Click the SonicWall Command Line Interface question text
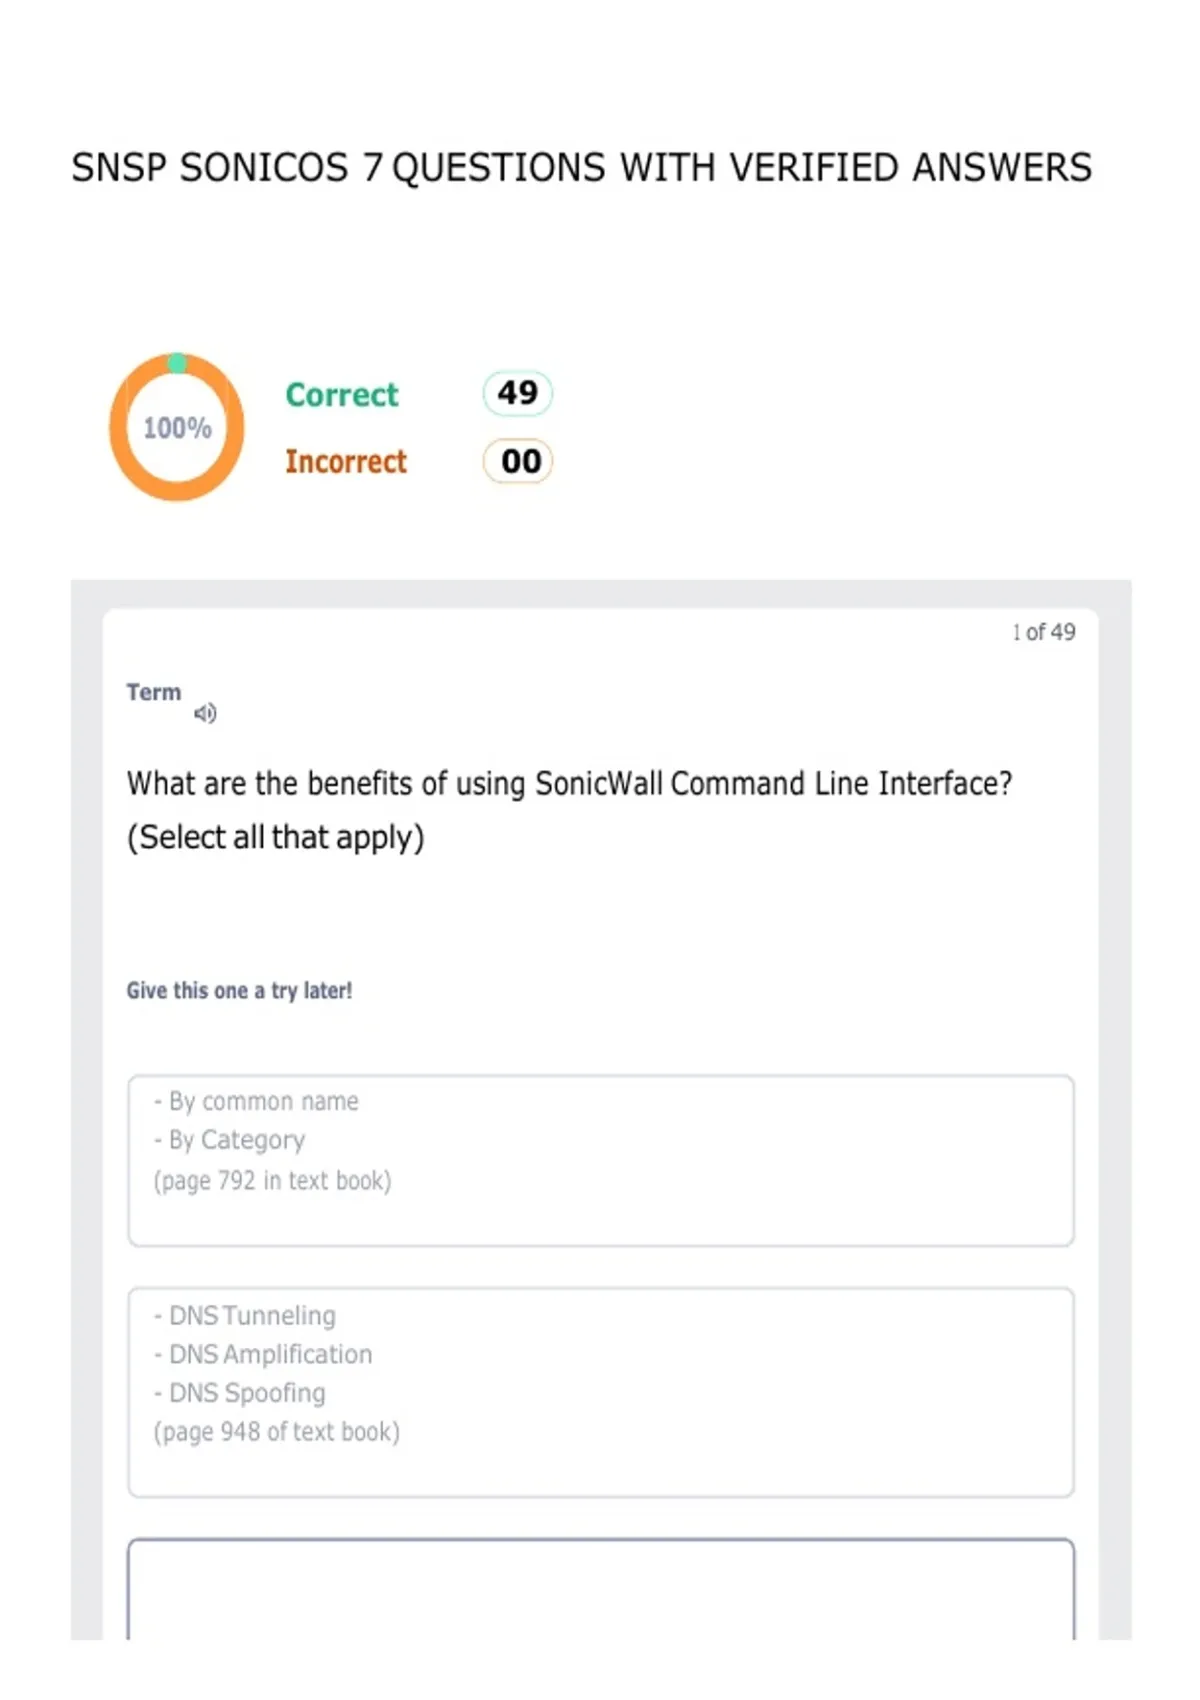 pyautogui.click(x=569, y=783)
